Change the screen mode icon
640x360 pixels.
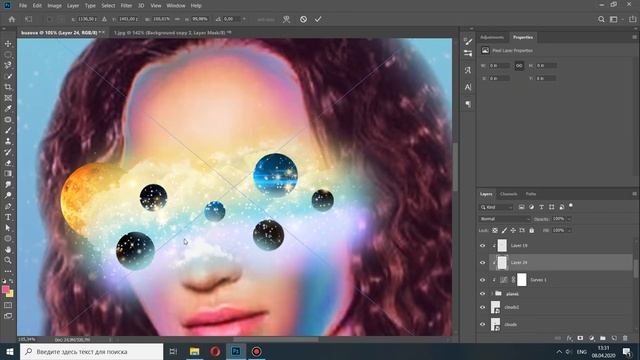coord(8,316)
